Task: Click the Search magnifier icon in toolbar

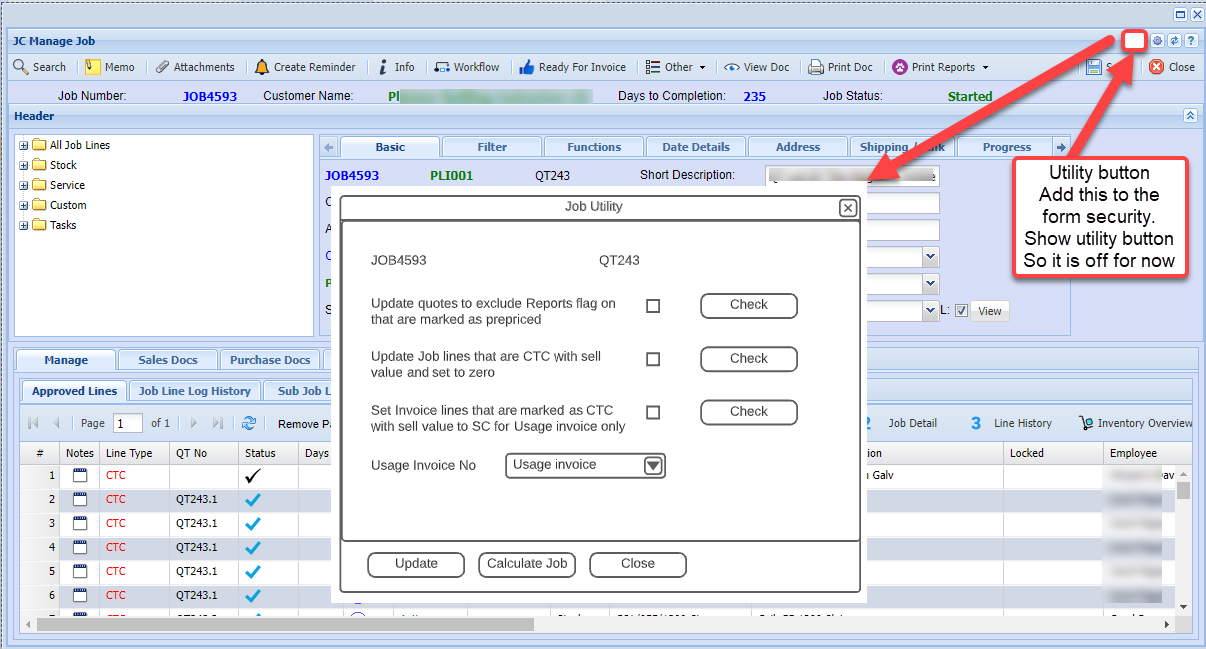Action: (21, 67)
